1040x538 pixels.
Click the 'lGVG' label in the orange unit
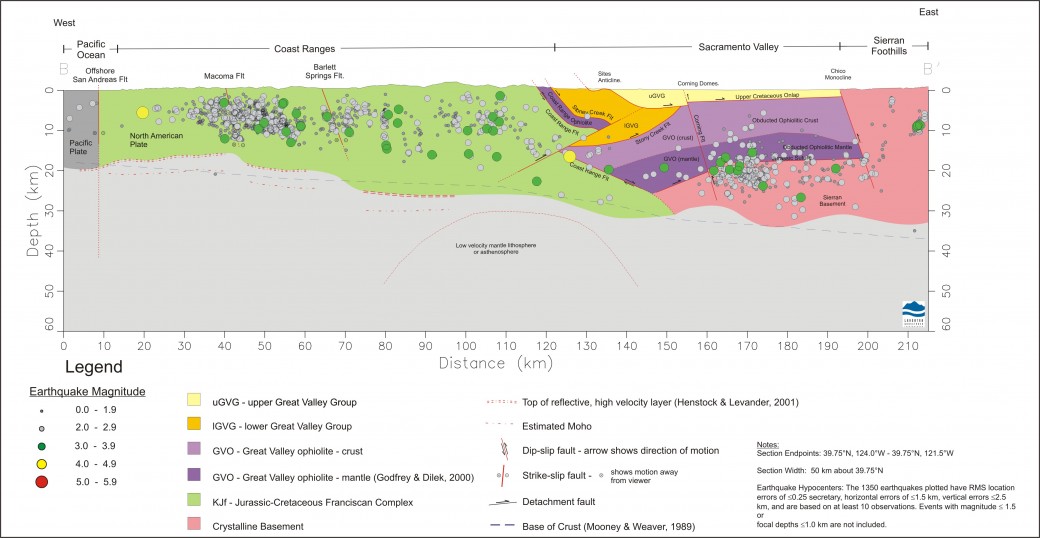(x=631, y=125)
